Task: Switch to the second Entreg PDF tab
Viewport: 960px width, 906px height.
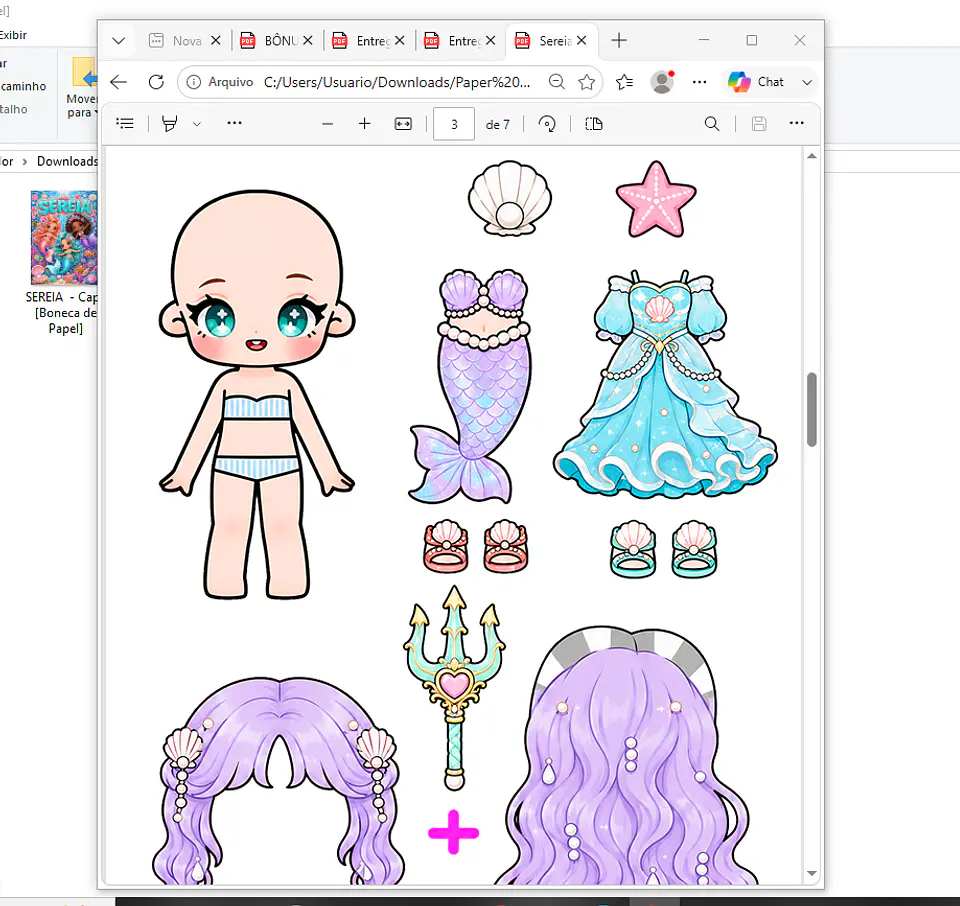Action: click(x=452, y=41)
